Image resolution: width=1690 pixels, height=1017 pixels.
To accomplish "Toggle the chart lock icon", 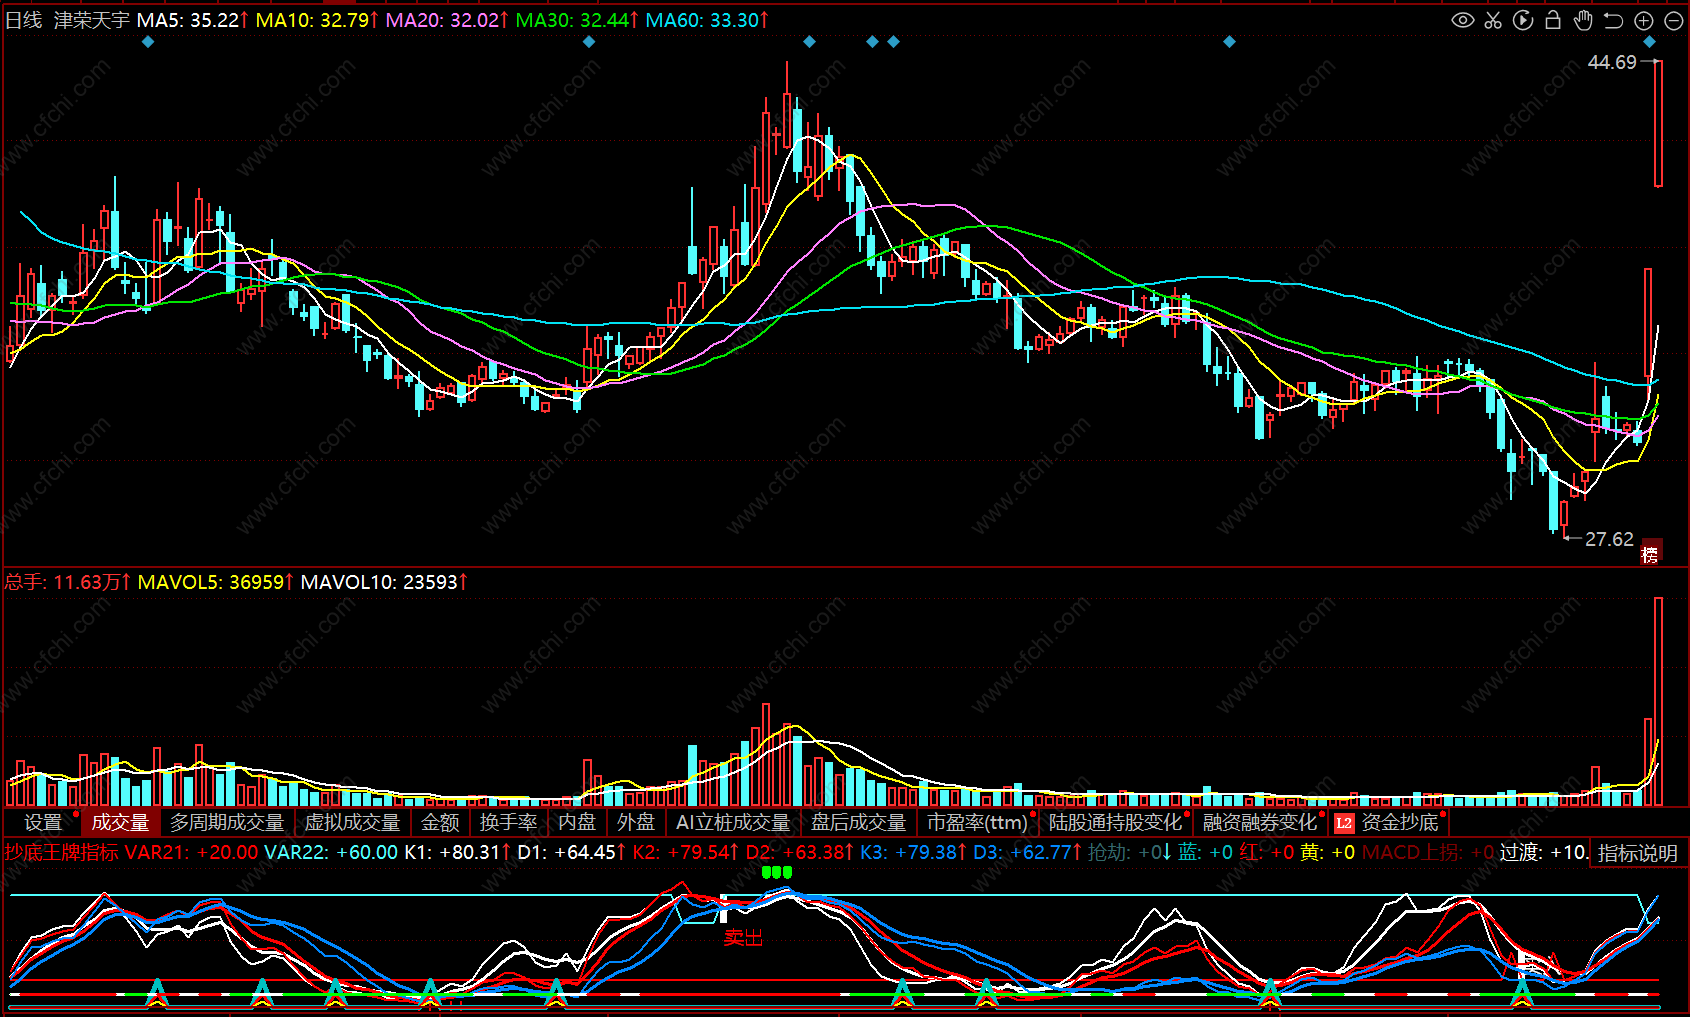I will click(1553, 20).
